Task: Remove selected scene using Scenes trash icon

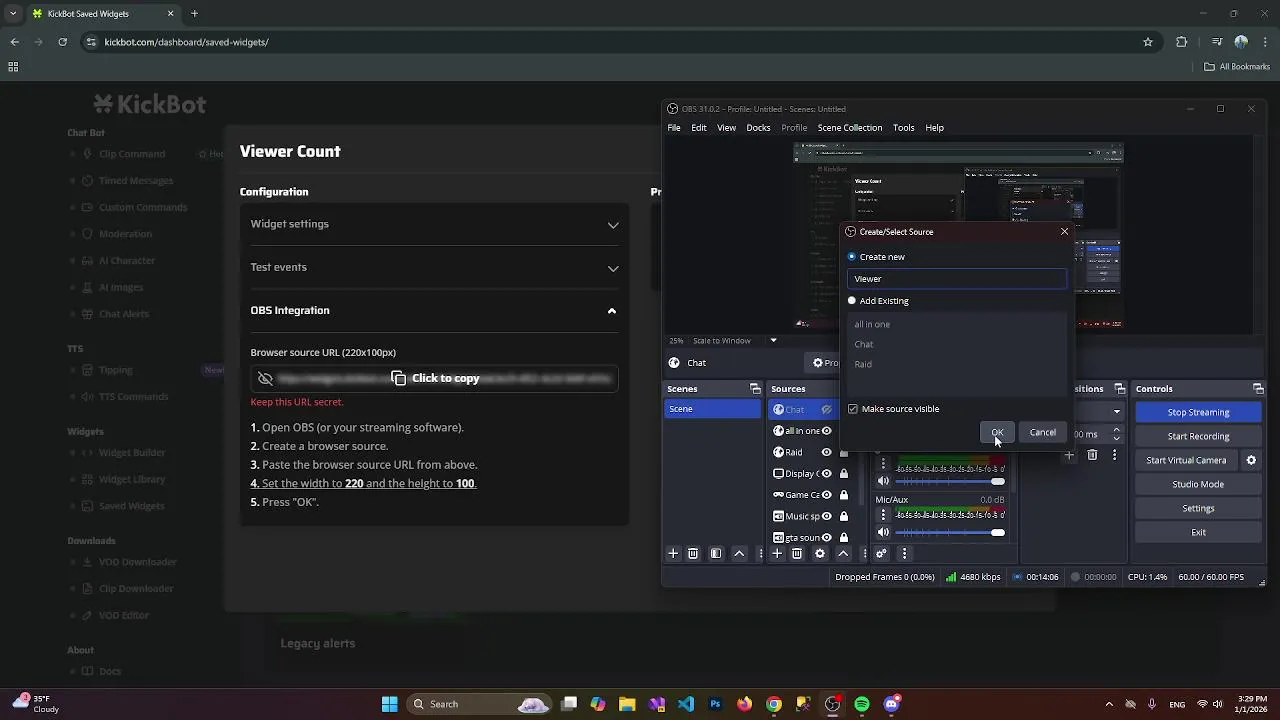Action: 693,553
